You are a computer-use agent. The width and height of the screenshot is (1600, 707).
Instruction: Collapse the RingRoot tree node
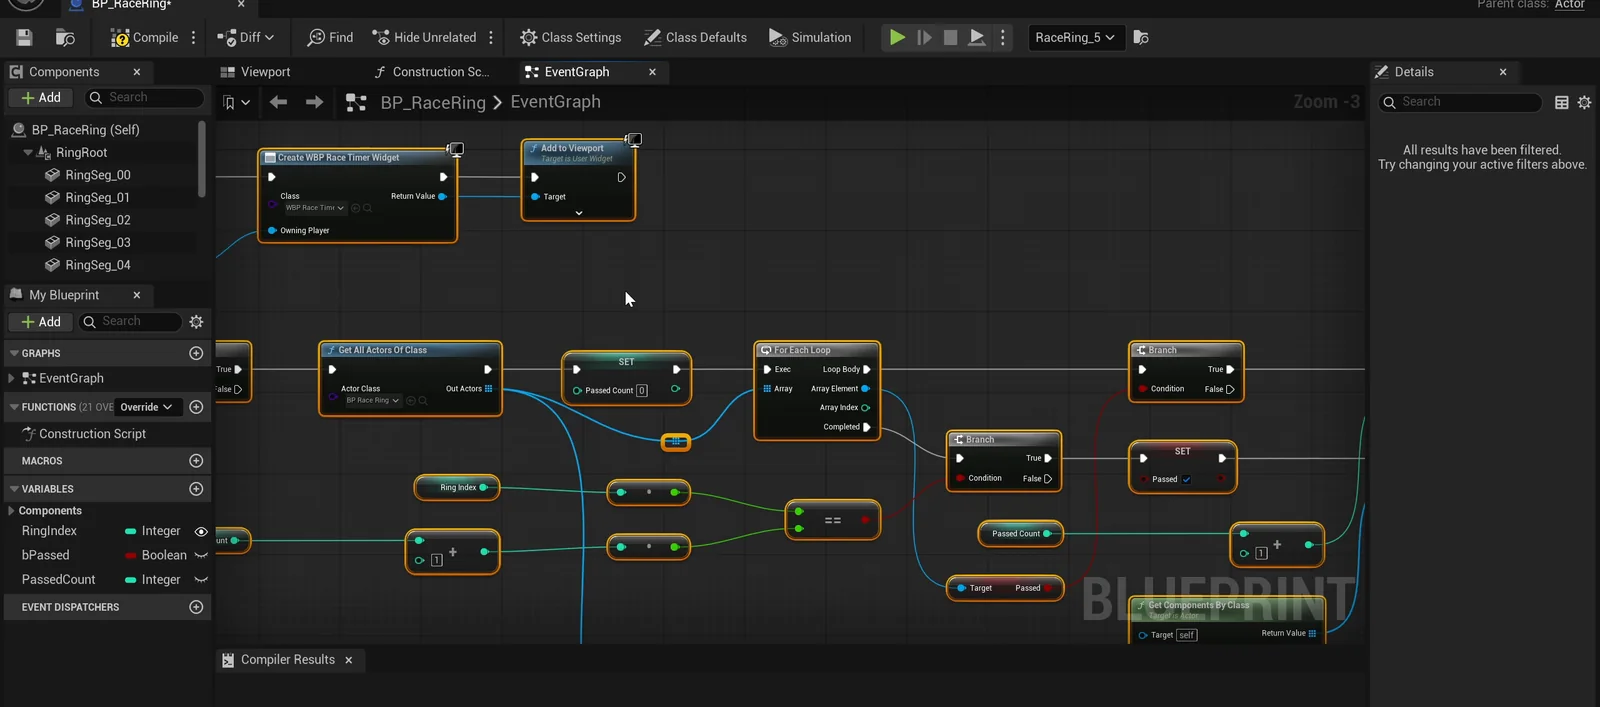pos(28,153)
